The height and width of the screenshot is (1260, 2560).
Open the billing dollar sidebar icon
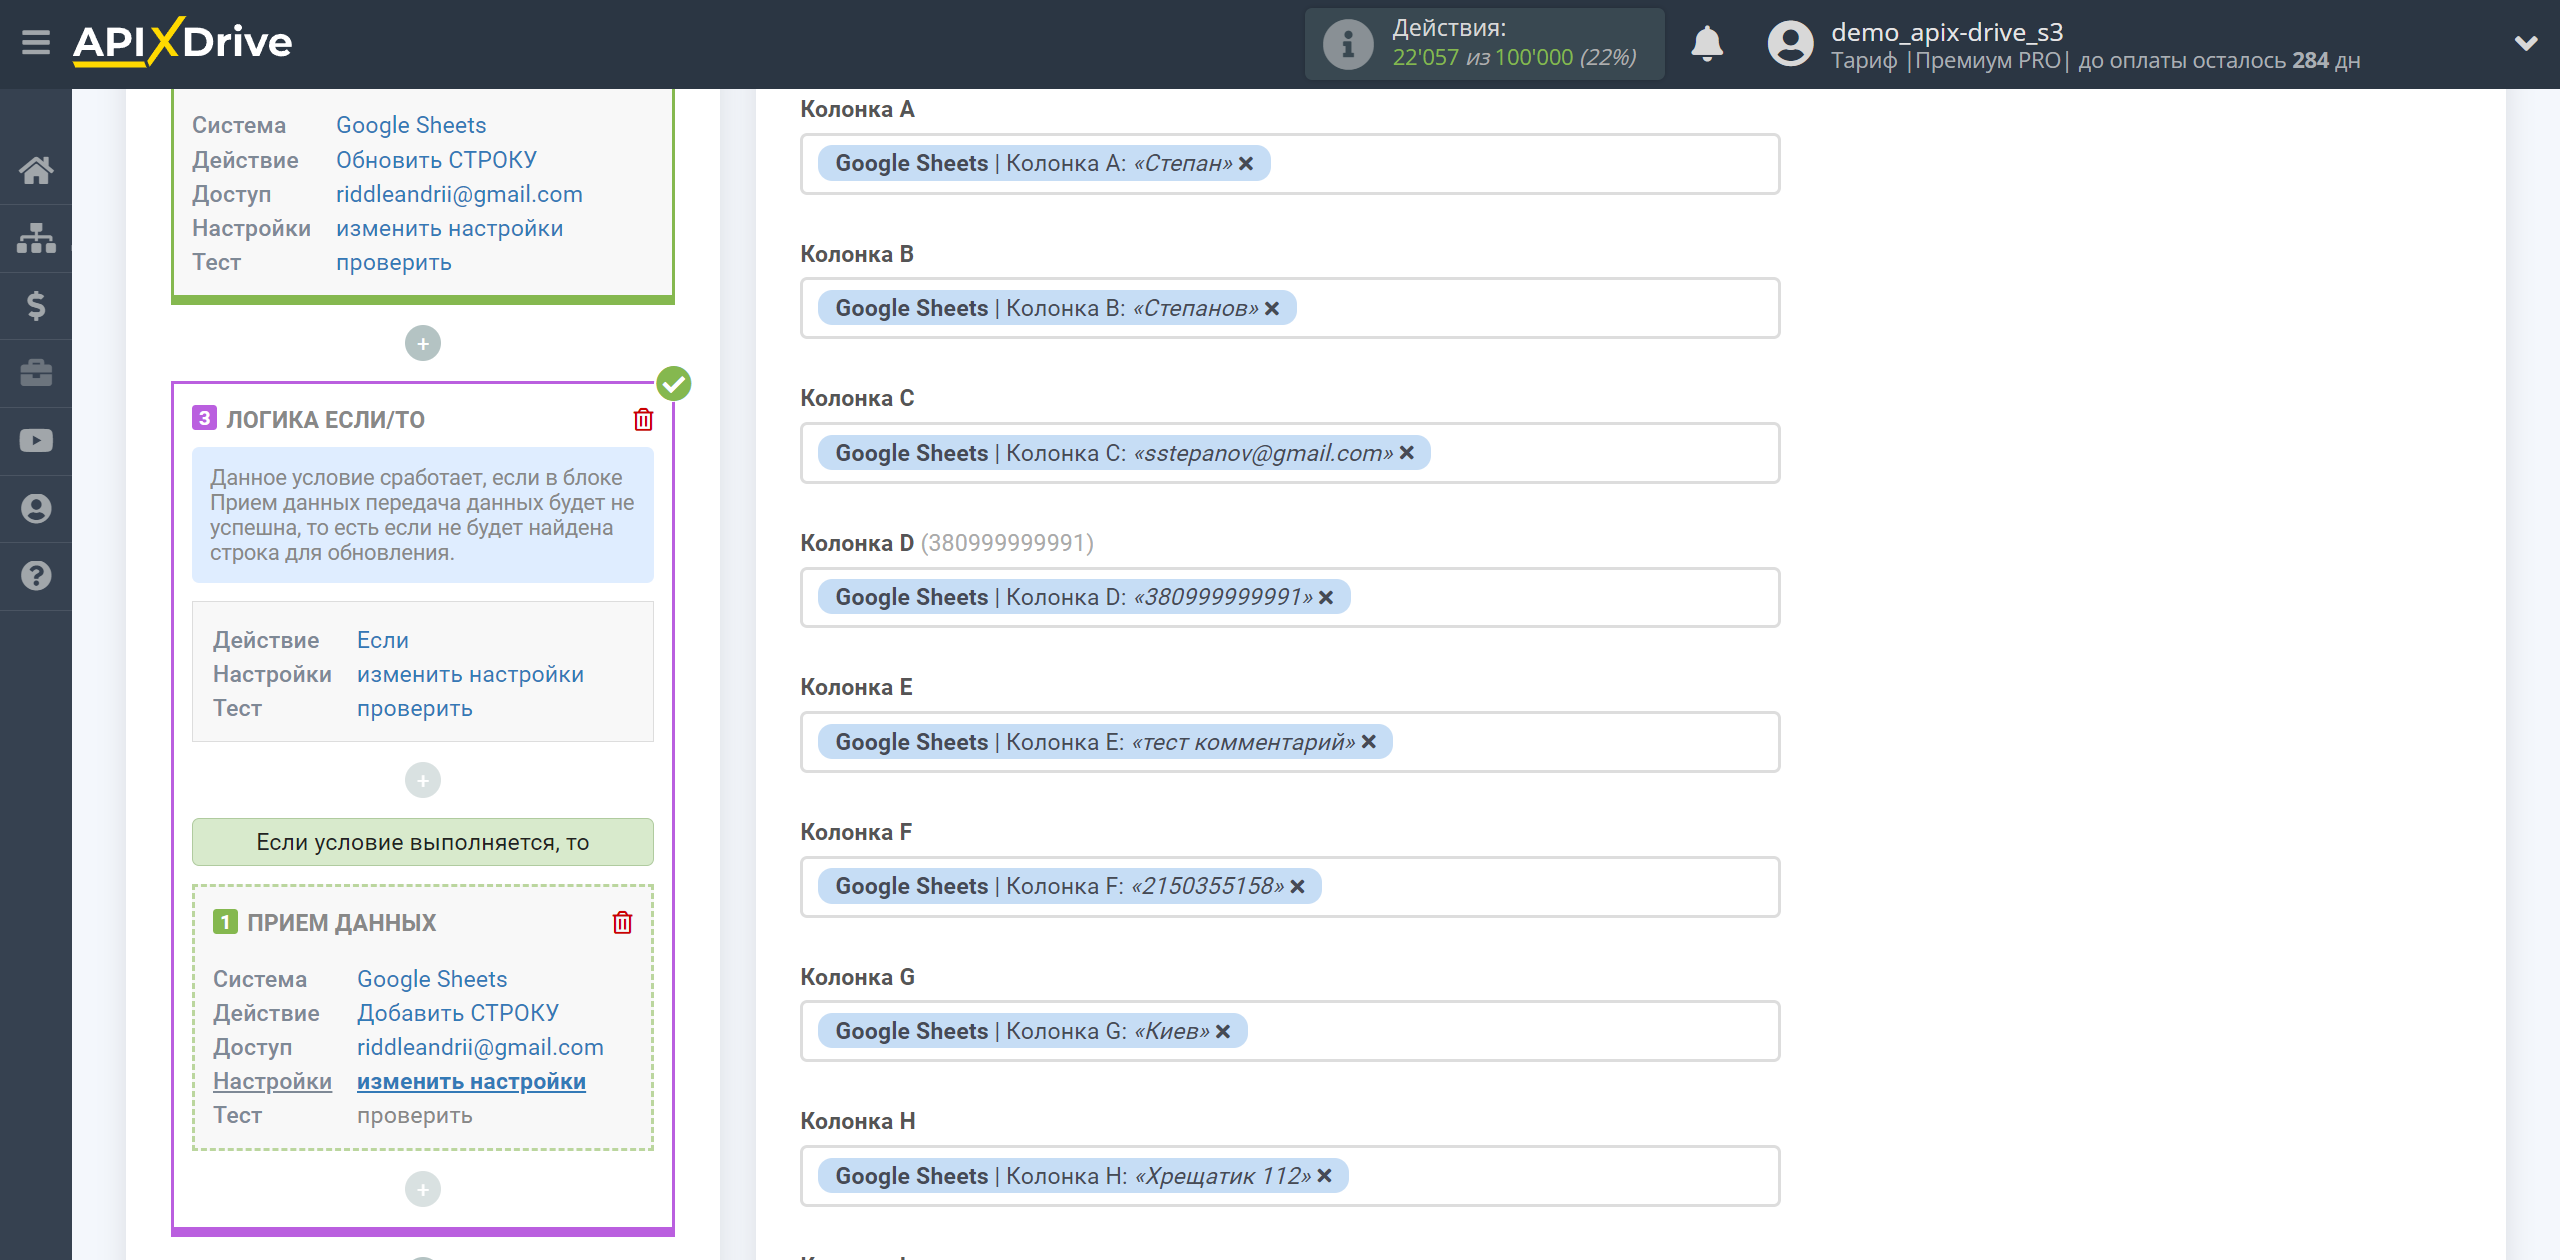pos(36,305)
